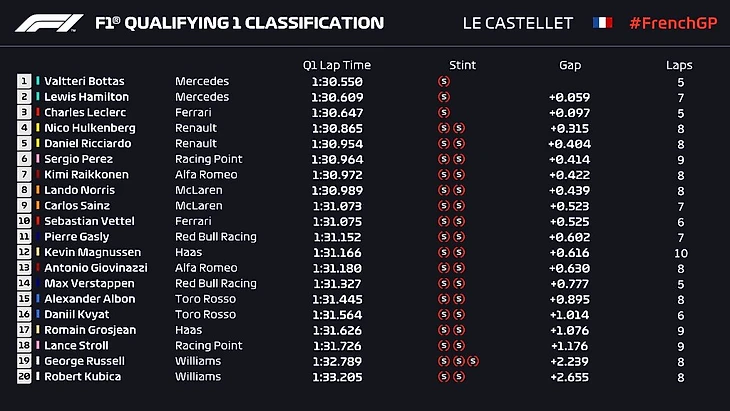Screen dimensions: 730x411
Task: Click the position 10 number box beside Vettel
Action: click(24, 221)
